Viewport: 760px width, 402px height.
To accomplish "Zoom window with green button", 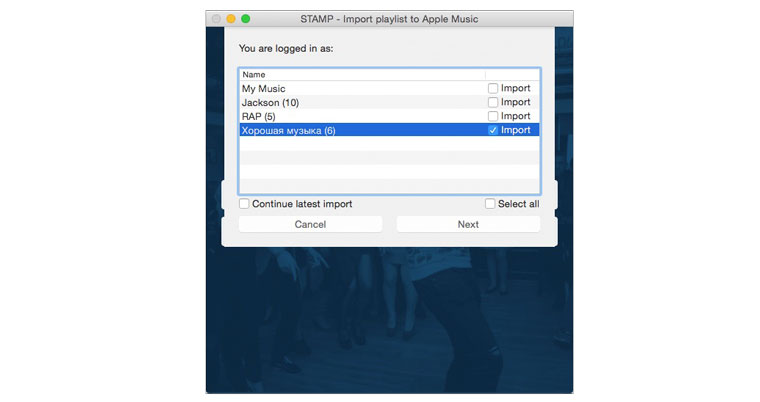I will pyautogui.click(x=246, y=19).
